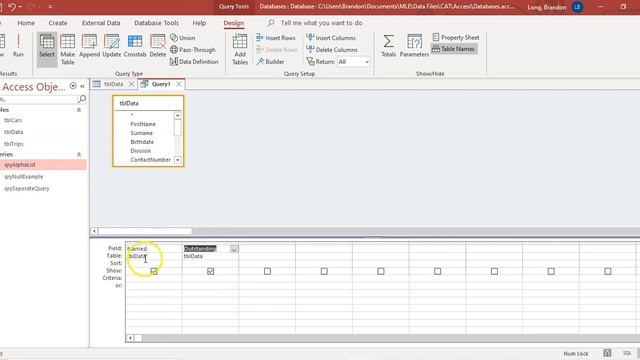The image size is (640, 360).
Task: Select the Union query option
Action: click(183, 38)
